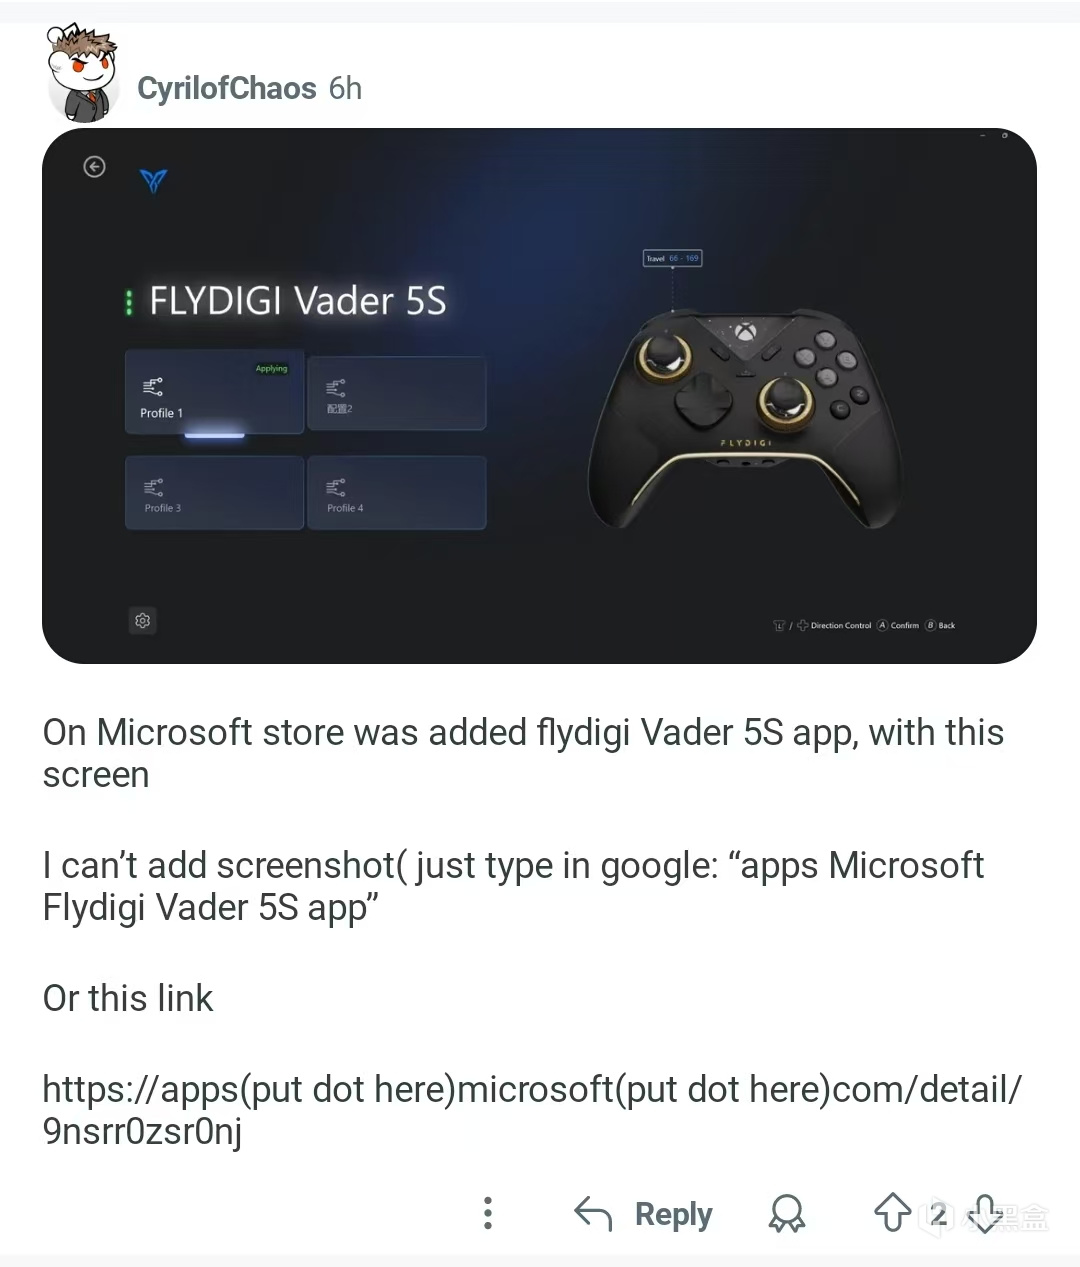Click the Xbox button on the controller

(742, 331)
